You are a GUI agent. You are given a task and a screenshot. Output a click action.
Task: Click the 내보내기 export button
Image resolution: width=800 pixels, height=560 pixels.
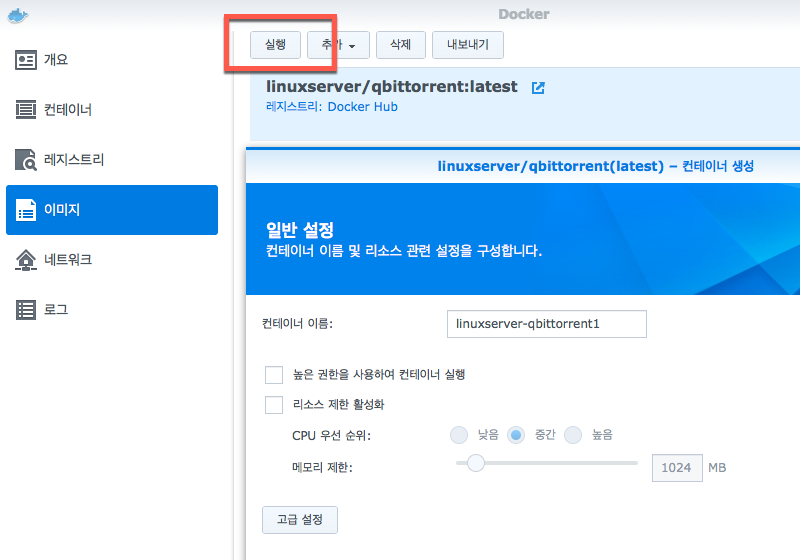(467, 45)
